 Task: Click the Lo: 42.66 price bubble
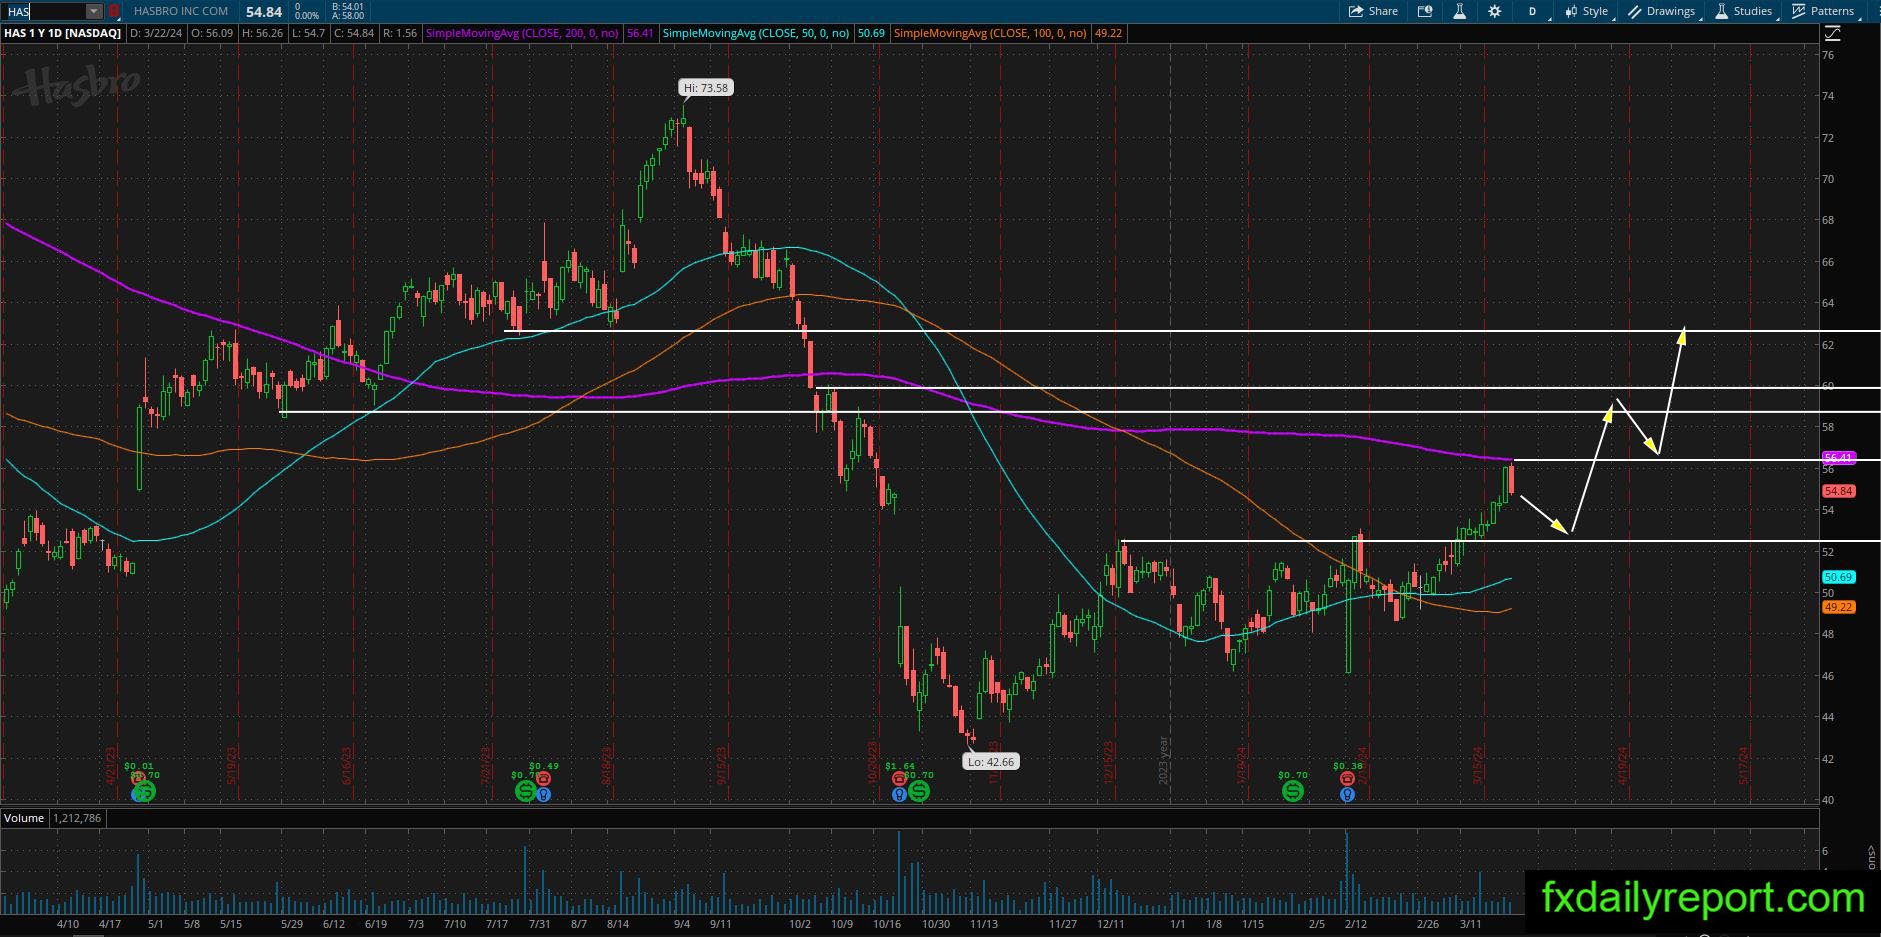990,761
